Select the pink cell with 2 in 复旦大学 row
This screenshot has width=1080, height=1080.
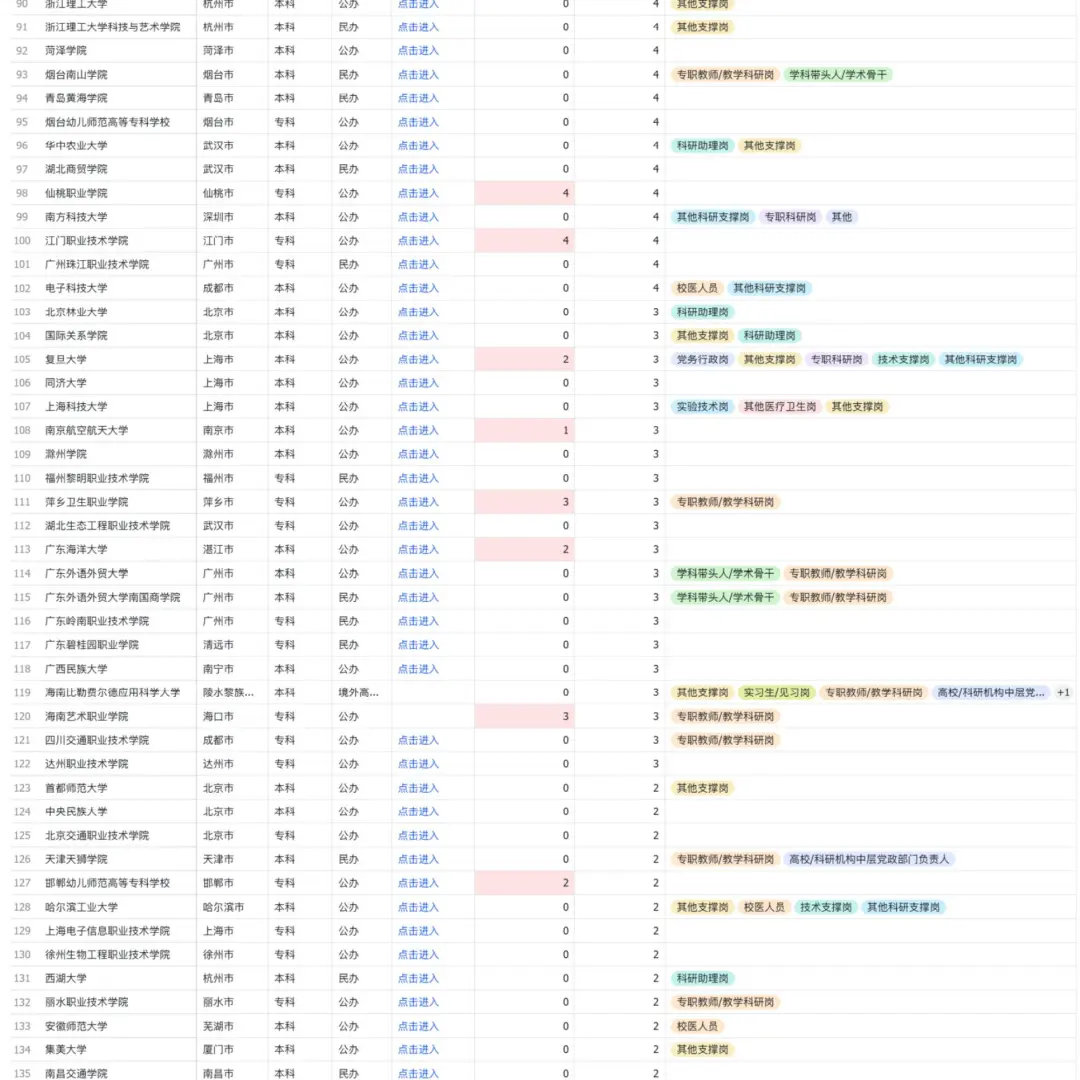click(524, 360)
